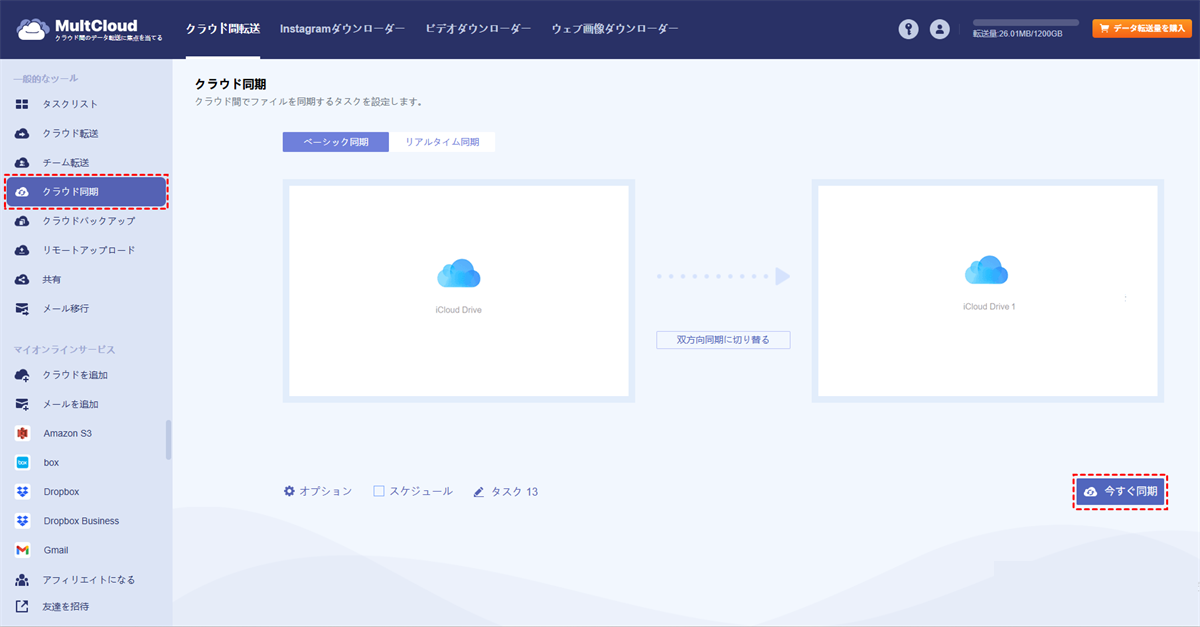Viewport: 1200px width, 627px height.
Task: Click the リモートアップロード label
Action: pos(89,250)
